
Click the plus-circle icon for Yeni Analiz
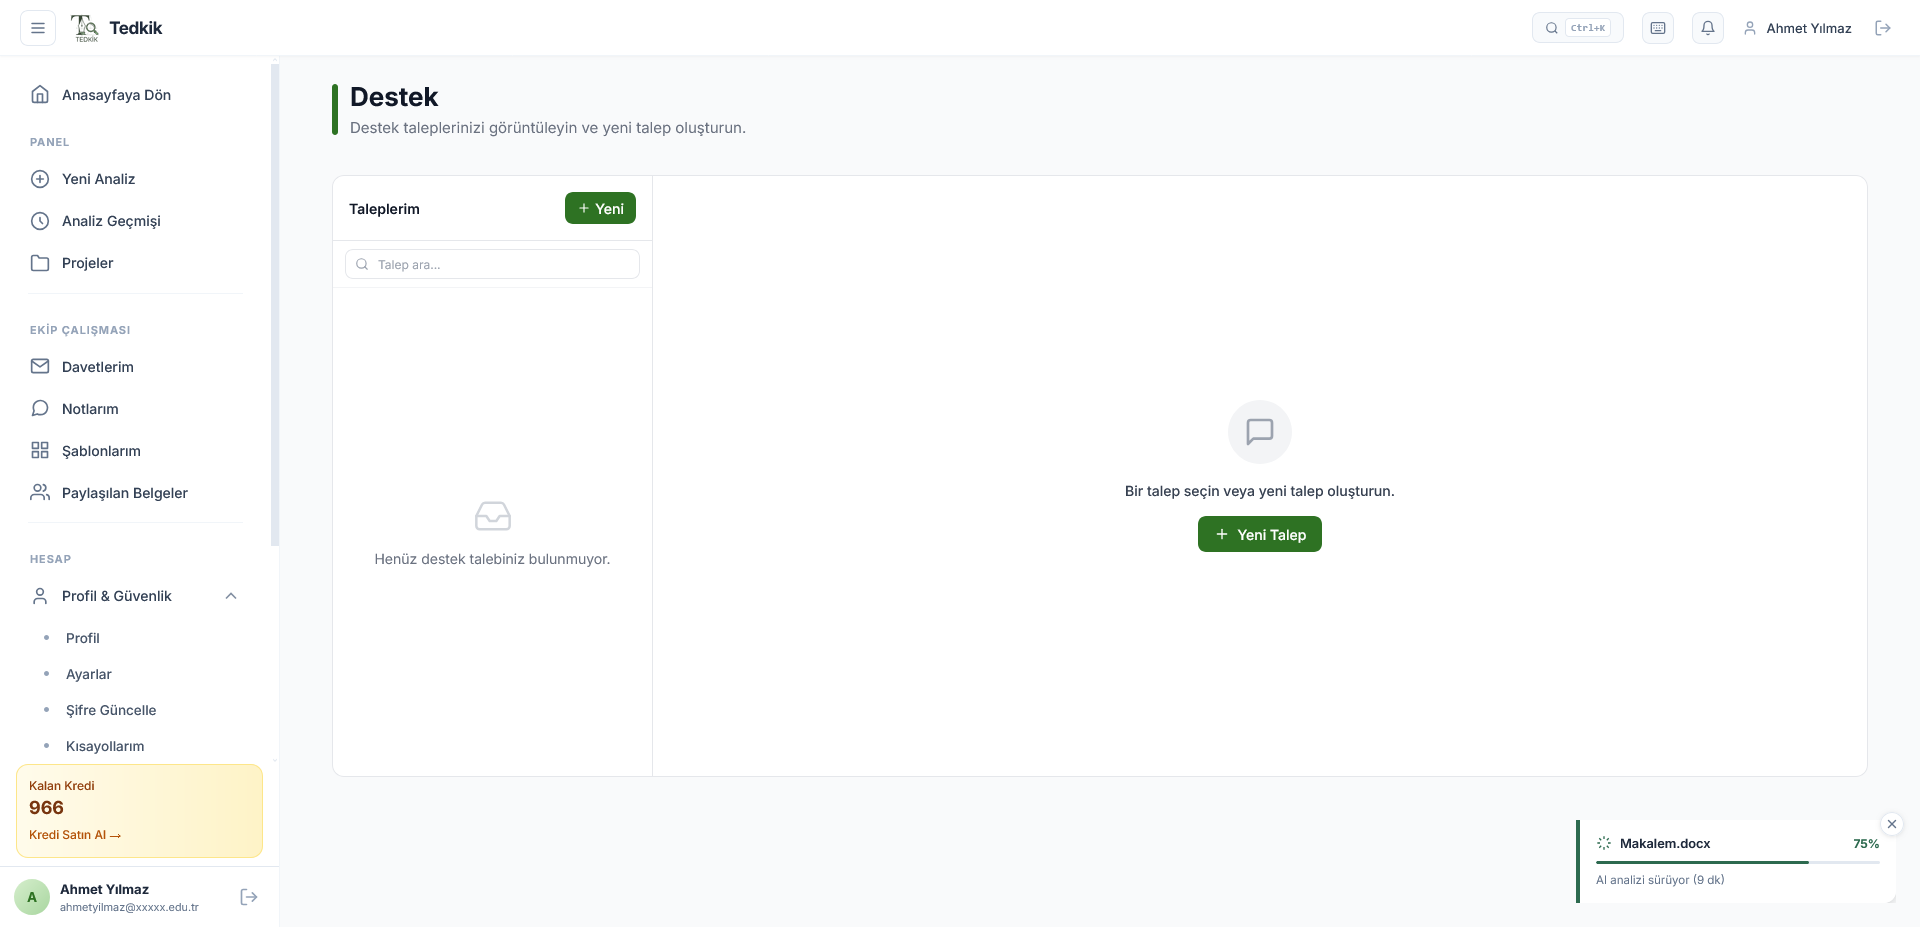40,179
